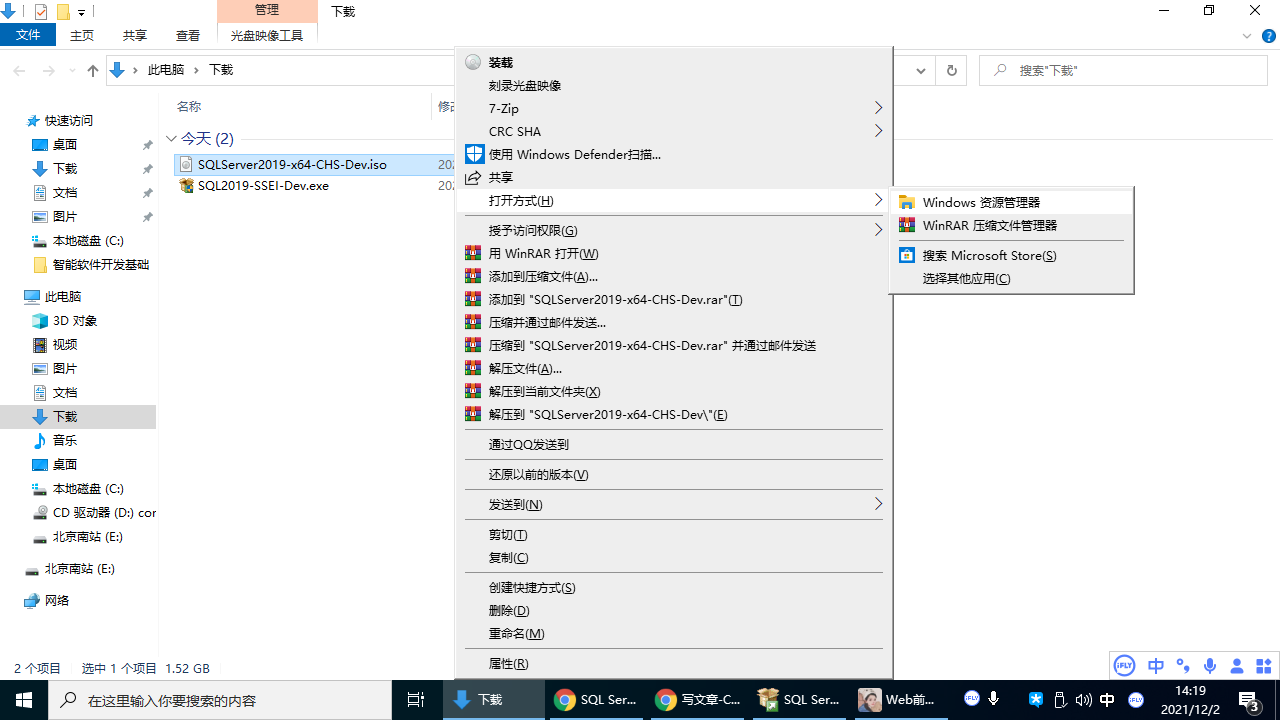1280x720 pixels.
Task: Click the taskbar search box
Action: 220,700
